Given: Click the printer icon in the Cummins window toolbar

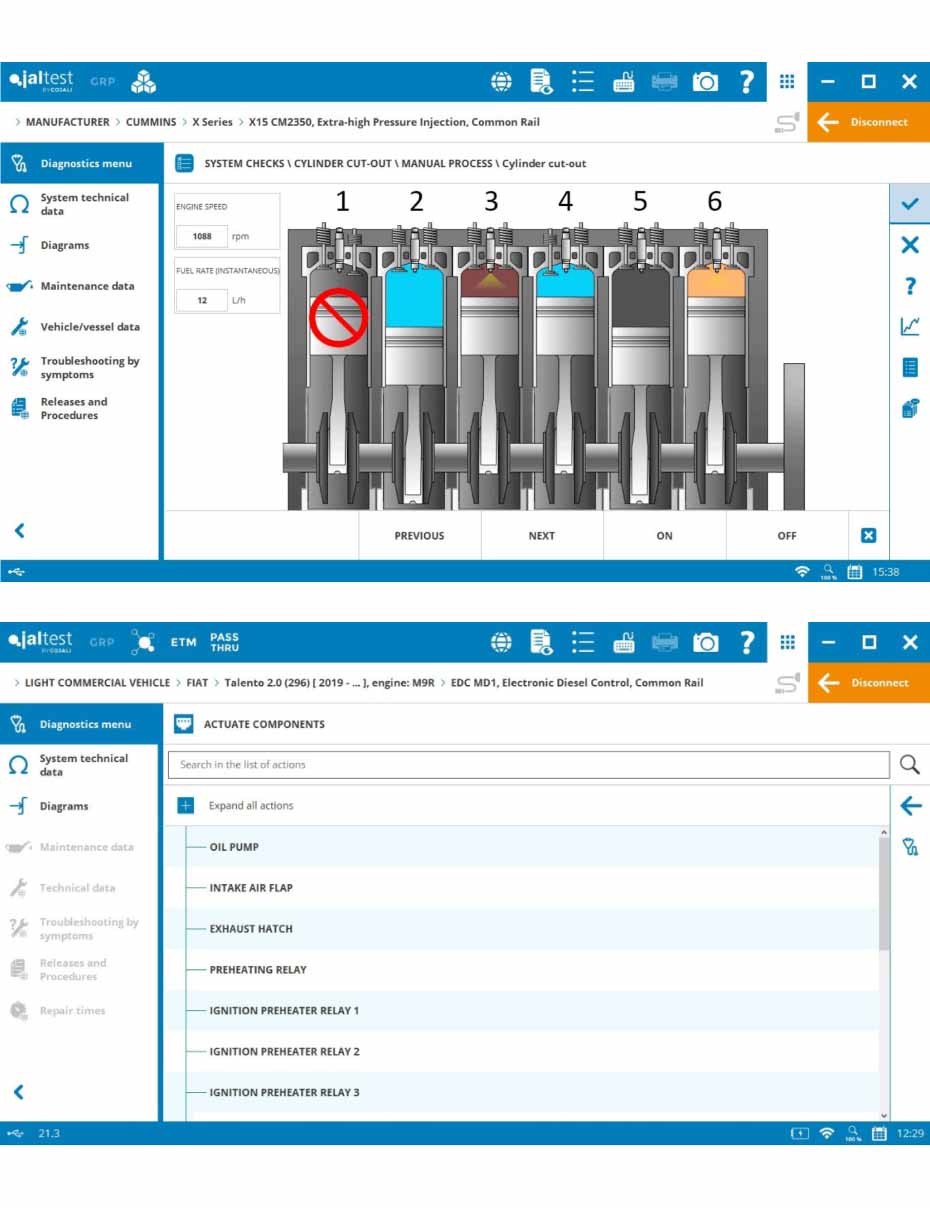Looking at the screenshot, I should [x=664, y=82].
